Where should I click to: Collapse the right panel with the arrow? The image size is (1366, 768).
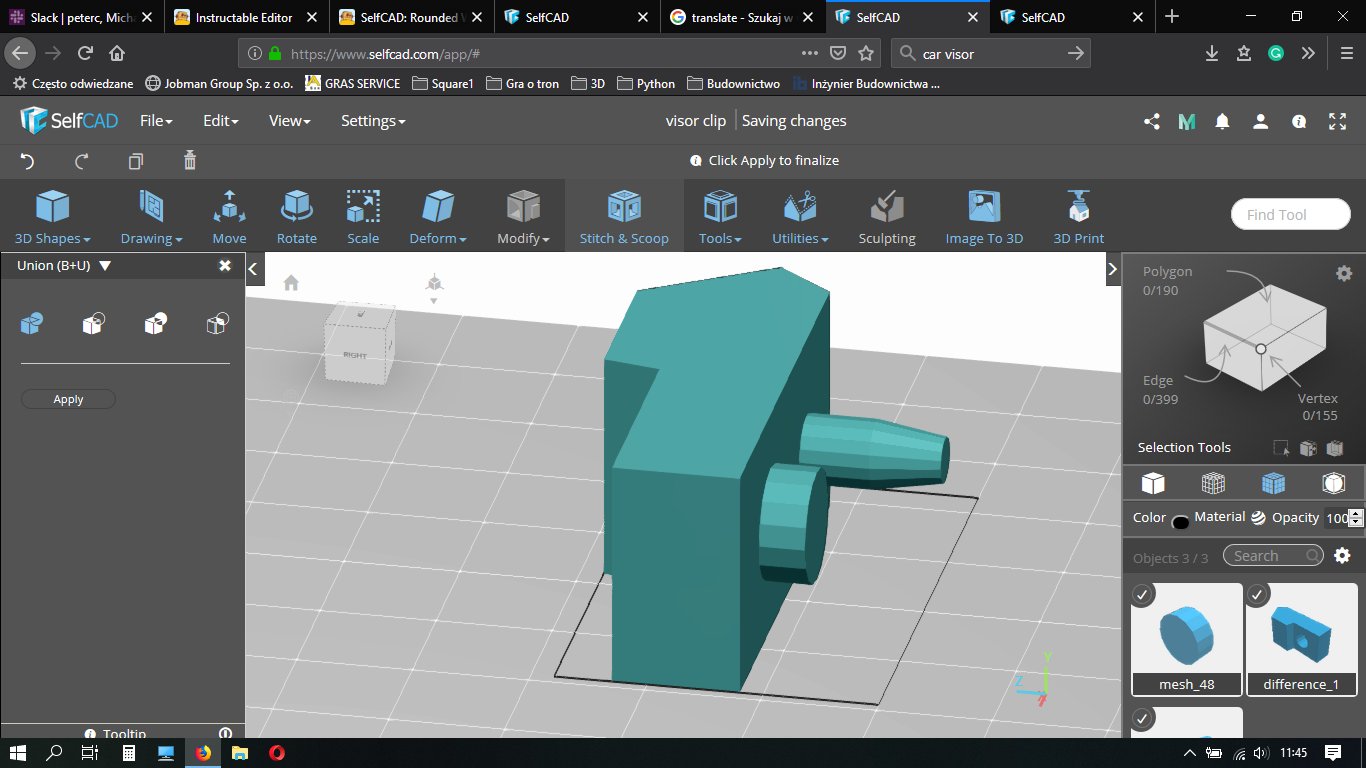tap(1112, 269)
